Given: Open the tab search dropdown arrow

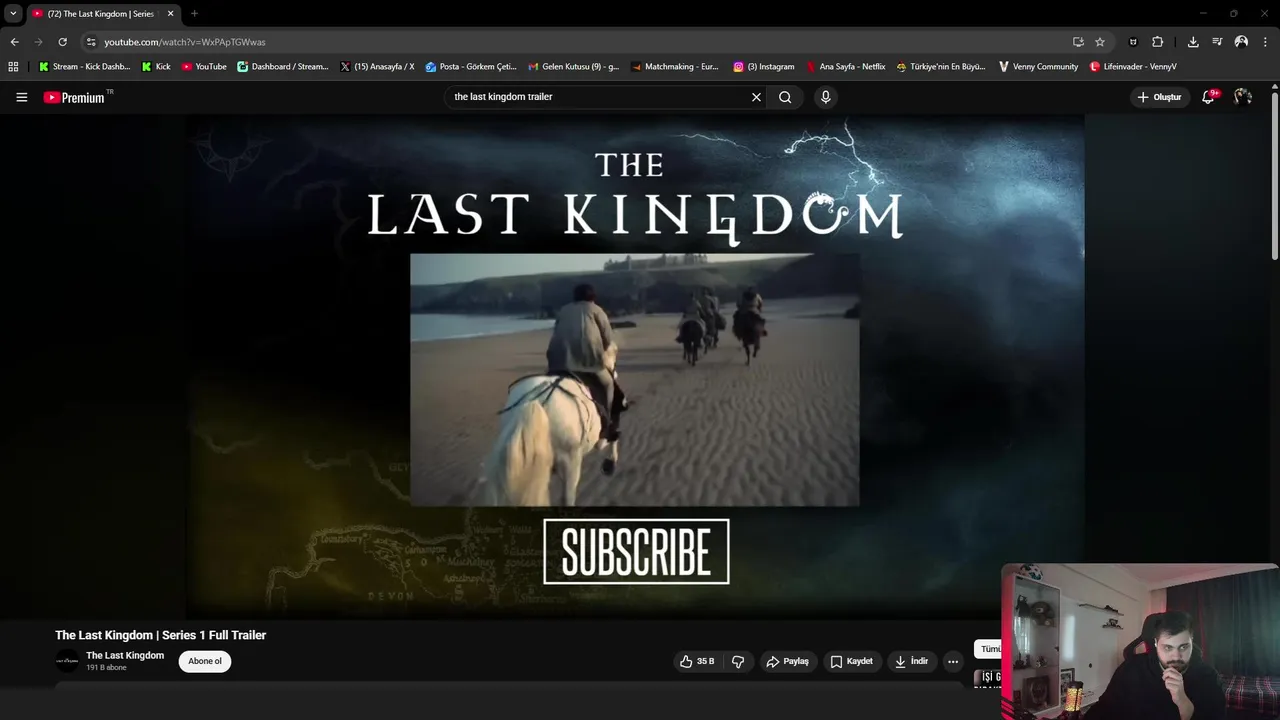Looking at the screenshot, I should click(13, 14).
